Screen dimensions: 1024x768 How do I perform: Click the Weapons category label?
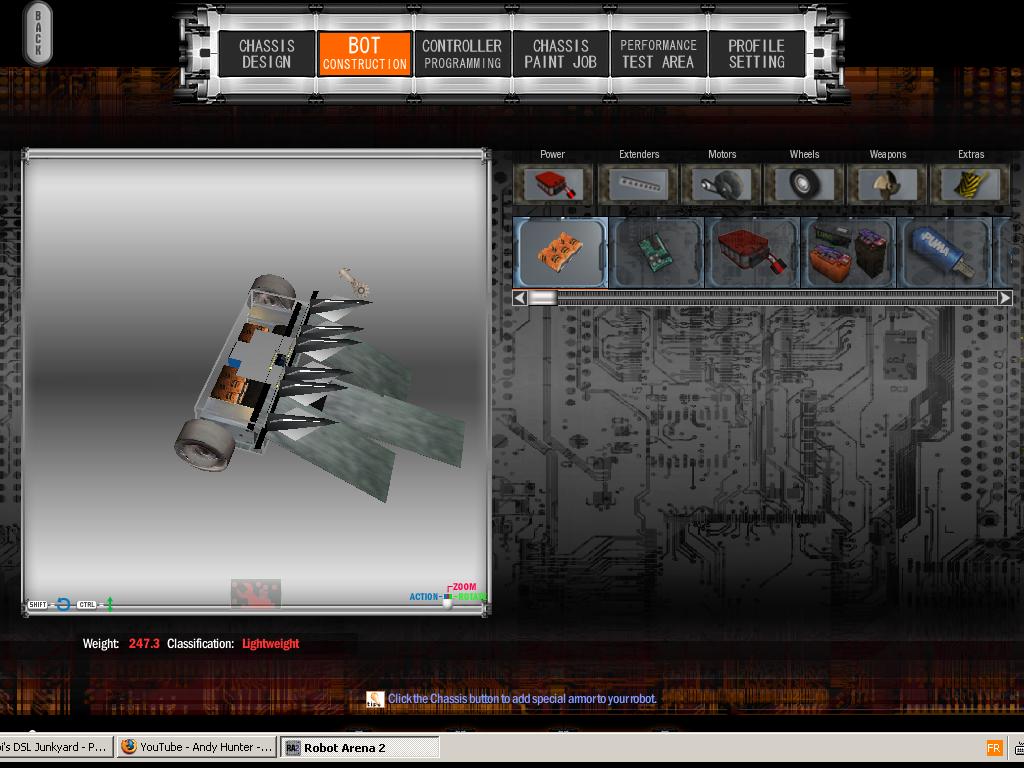tap(888, 154)
